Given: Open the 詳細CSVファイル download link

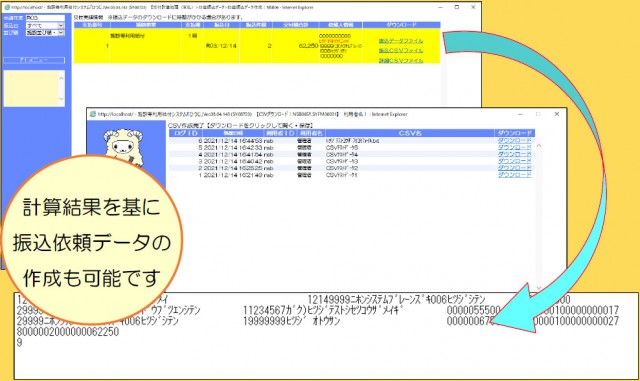Looking at the screenshot, I should [x=401, y=60].
